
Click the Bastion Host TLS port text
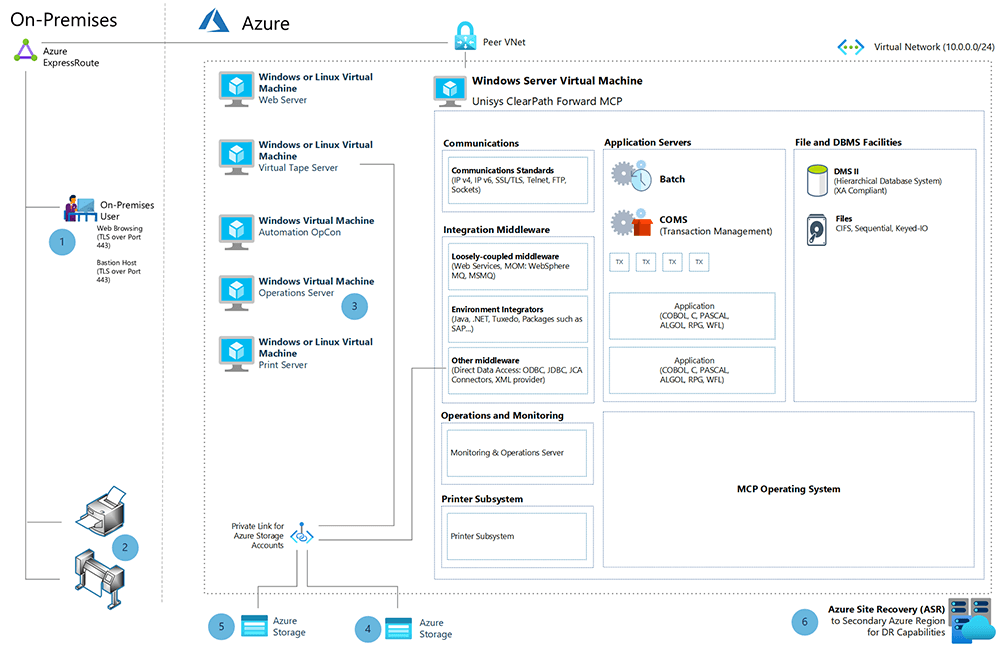pyautogui.click(x=119, y=271)
